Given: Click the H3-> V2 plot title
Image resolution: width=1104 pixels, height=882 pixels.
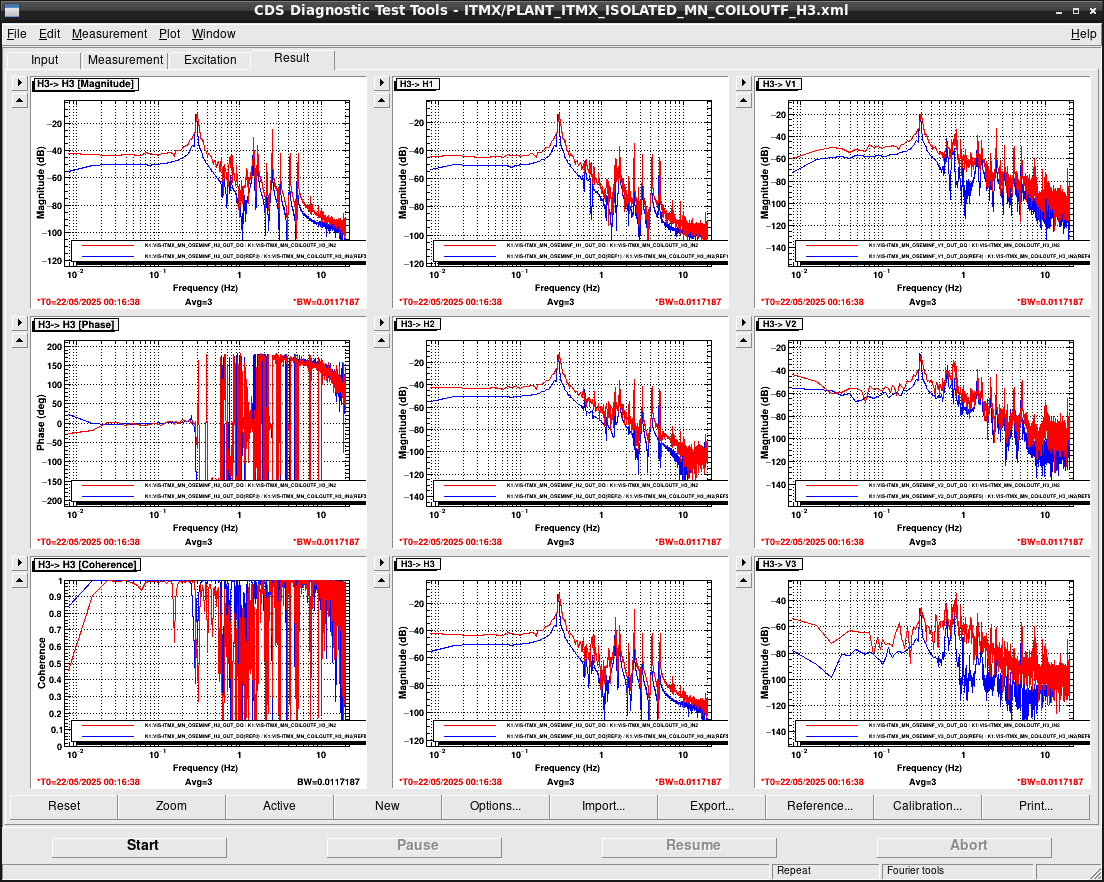Looking at the screenshot, I should [x=779, y=325].
